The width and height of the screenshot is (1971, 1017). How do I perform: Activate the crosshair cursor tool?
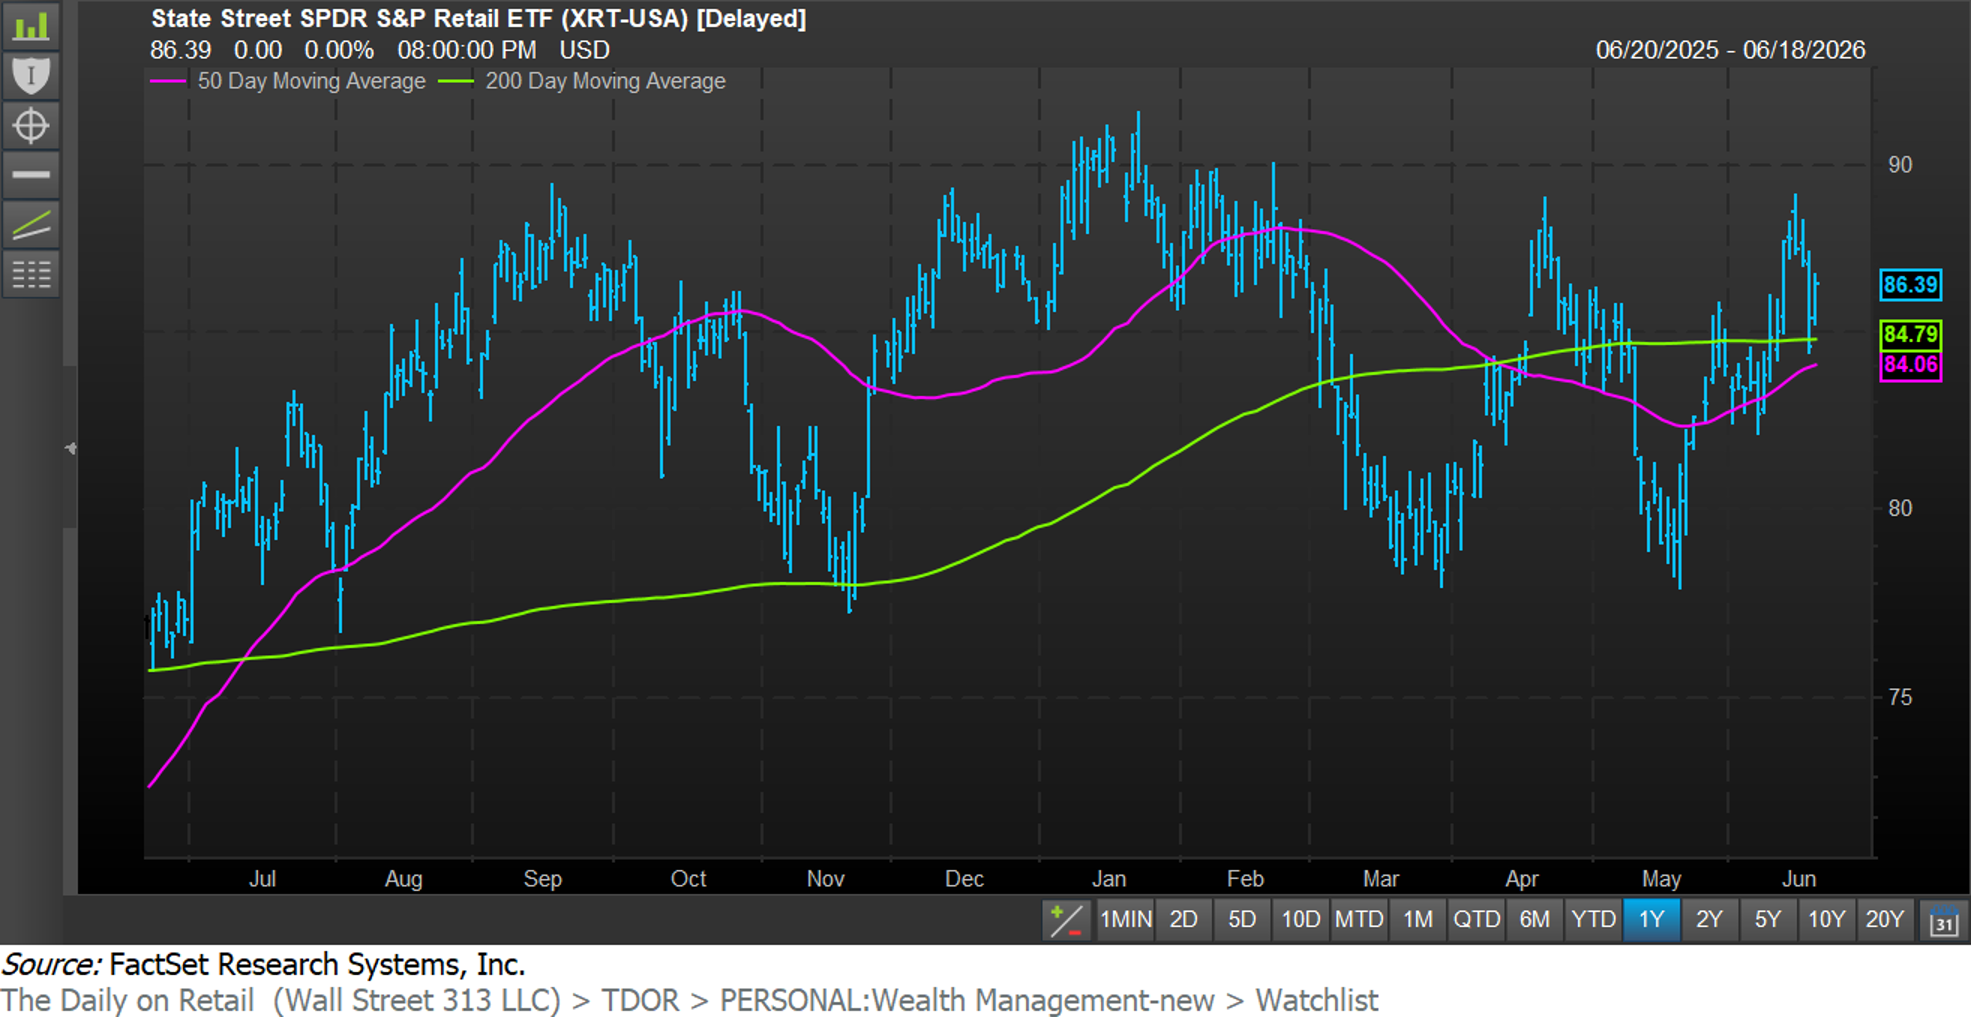31,125
